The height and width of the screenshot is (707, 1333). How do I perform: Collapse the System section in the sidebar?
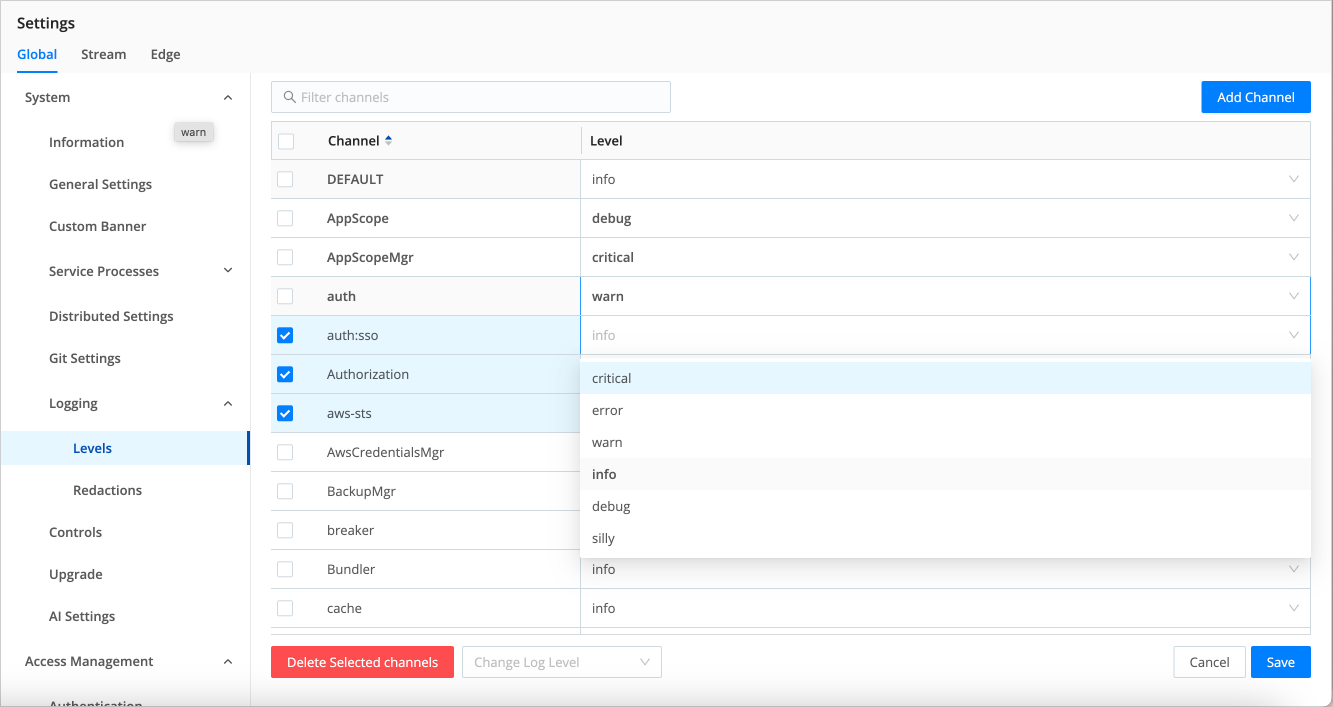227,97
